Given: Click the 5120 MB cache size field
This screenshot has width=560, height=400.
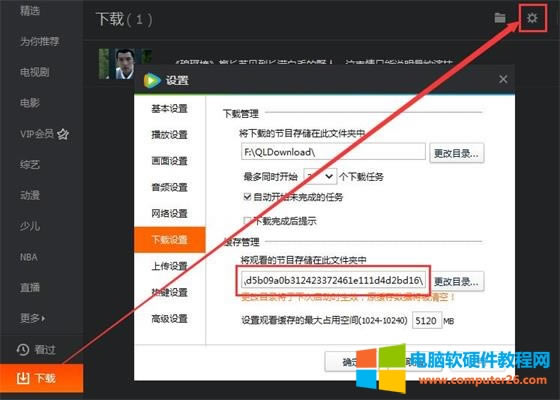Looking at the screenshot, I should point(427,321).
